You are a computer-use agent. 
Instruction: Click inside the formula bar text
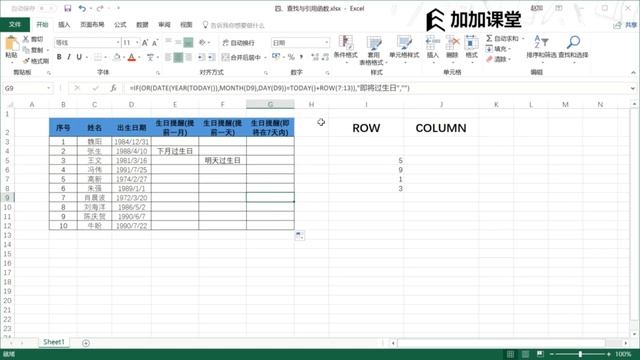(269, 88)
